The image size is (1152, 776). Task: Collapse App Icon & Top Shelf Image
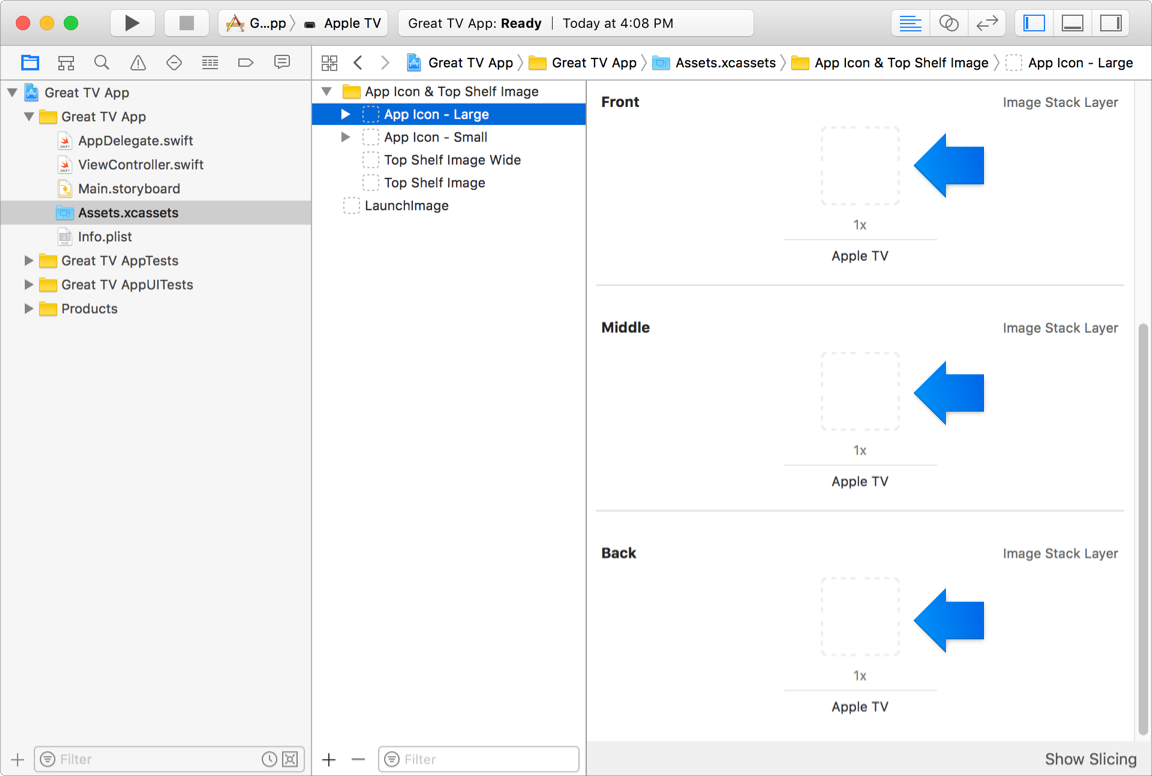[x=326, y=92]
